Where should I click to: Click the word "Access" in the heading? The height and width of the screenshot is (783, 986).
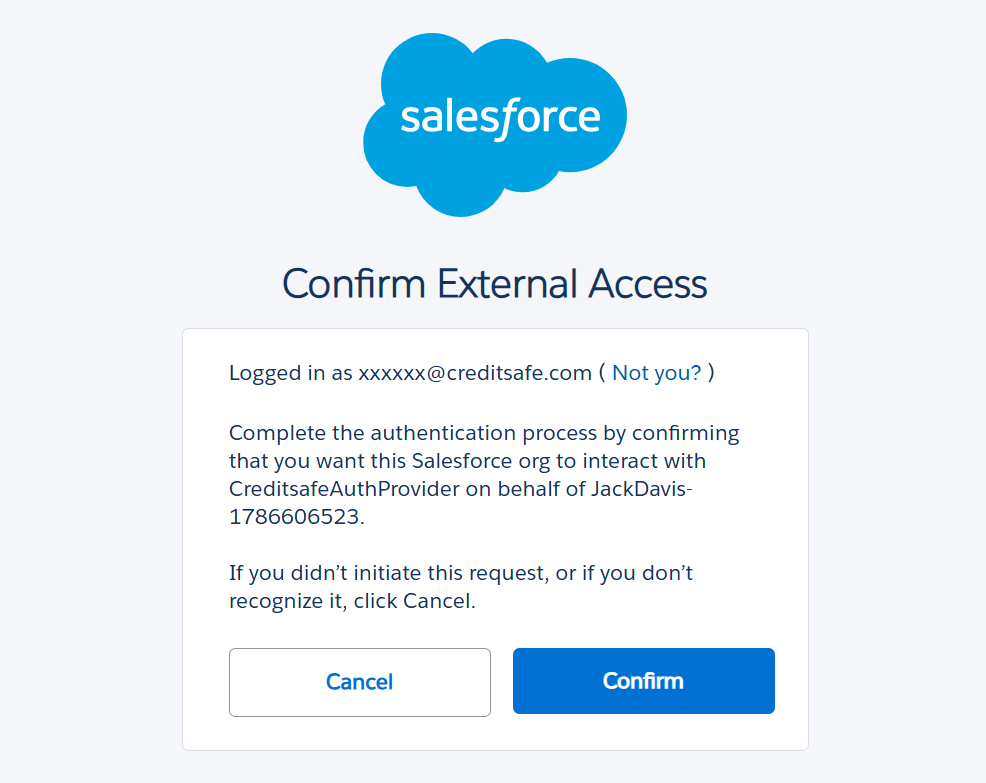648,284
